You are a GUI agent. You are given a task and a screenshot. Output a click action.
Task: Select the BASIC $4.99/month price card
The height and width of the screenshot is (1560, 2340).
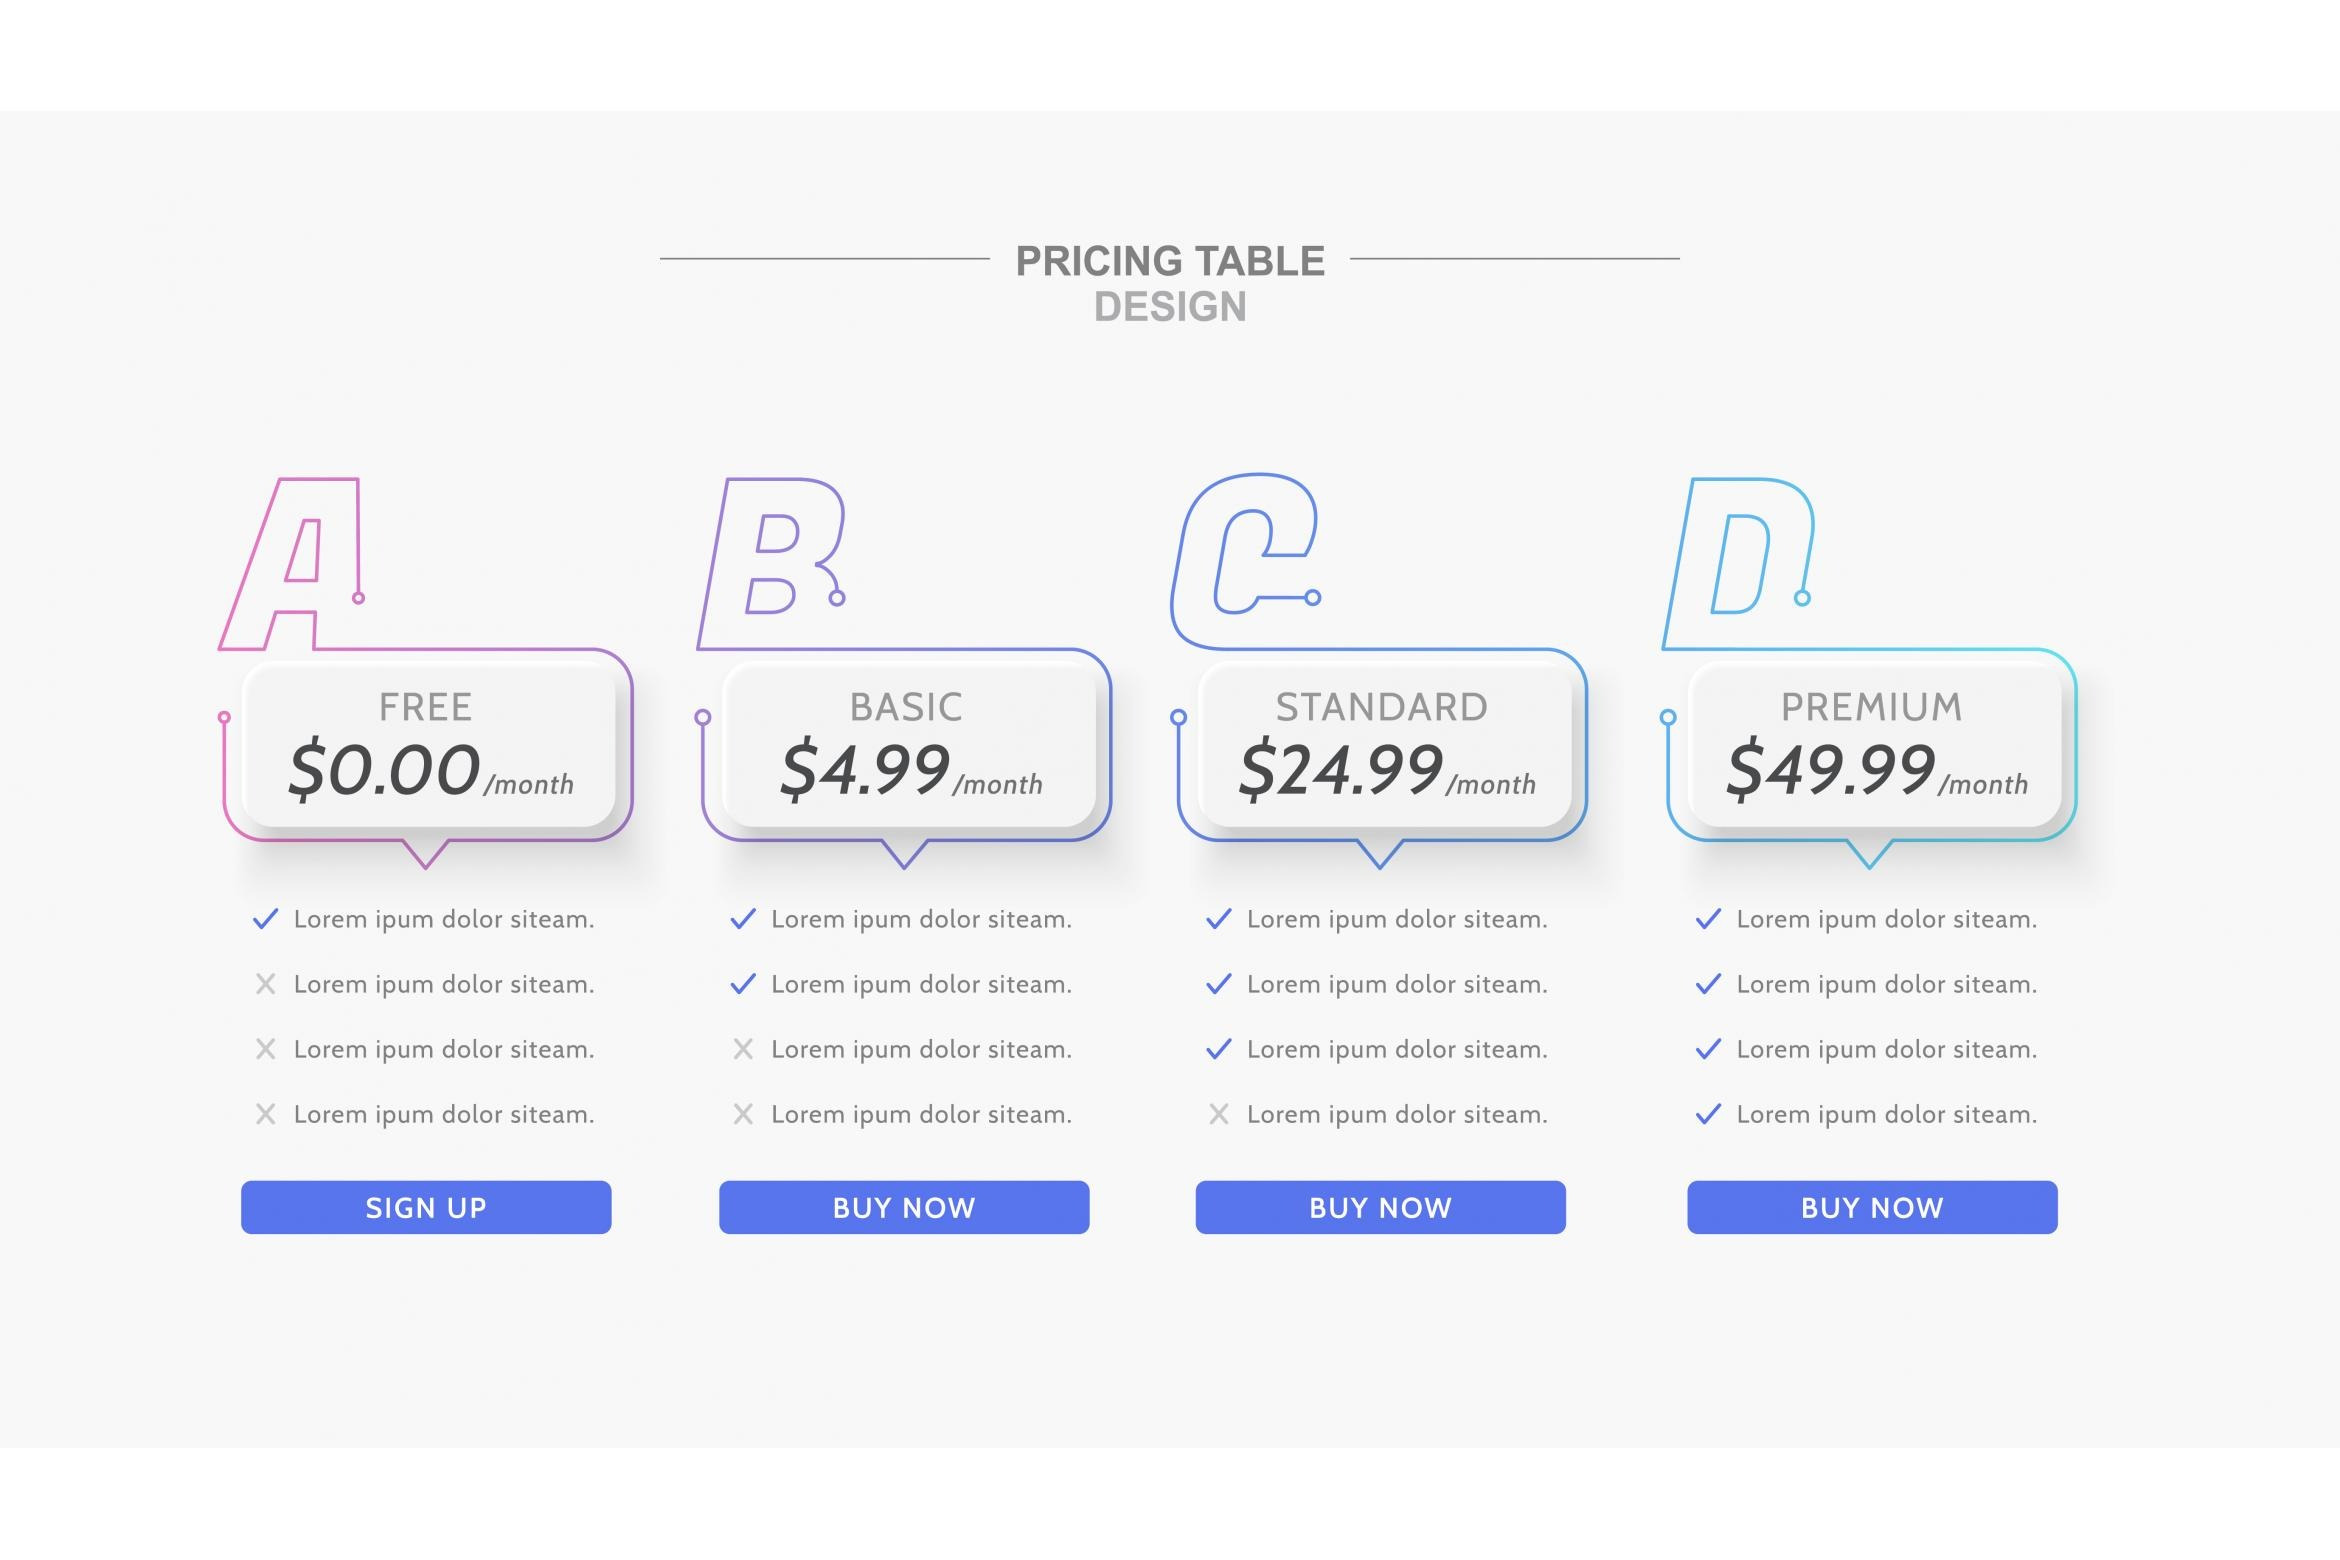pos(909,745)
